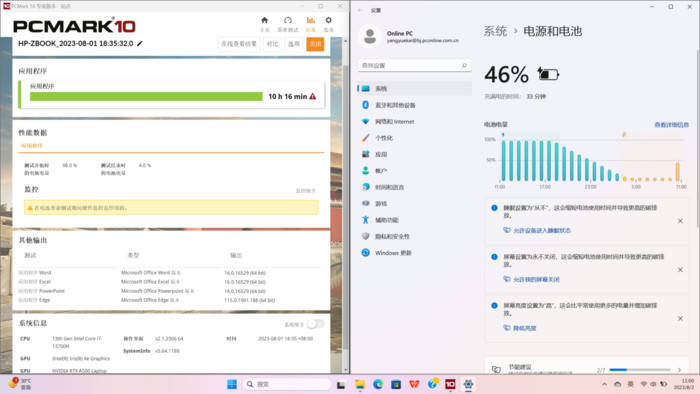Click the 选项 button beside the orange button

coord(294,44)
